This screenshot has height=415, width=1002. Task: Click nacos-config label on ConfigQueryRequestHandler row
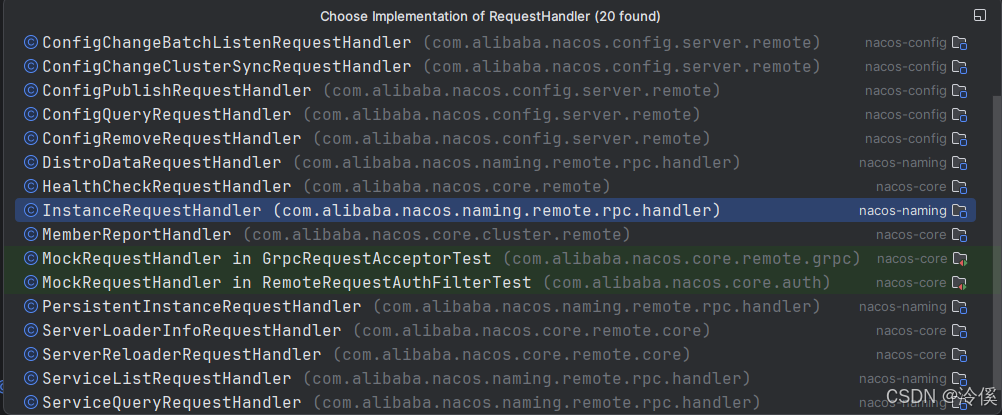(x=906, y=114)
